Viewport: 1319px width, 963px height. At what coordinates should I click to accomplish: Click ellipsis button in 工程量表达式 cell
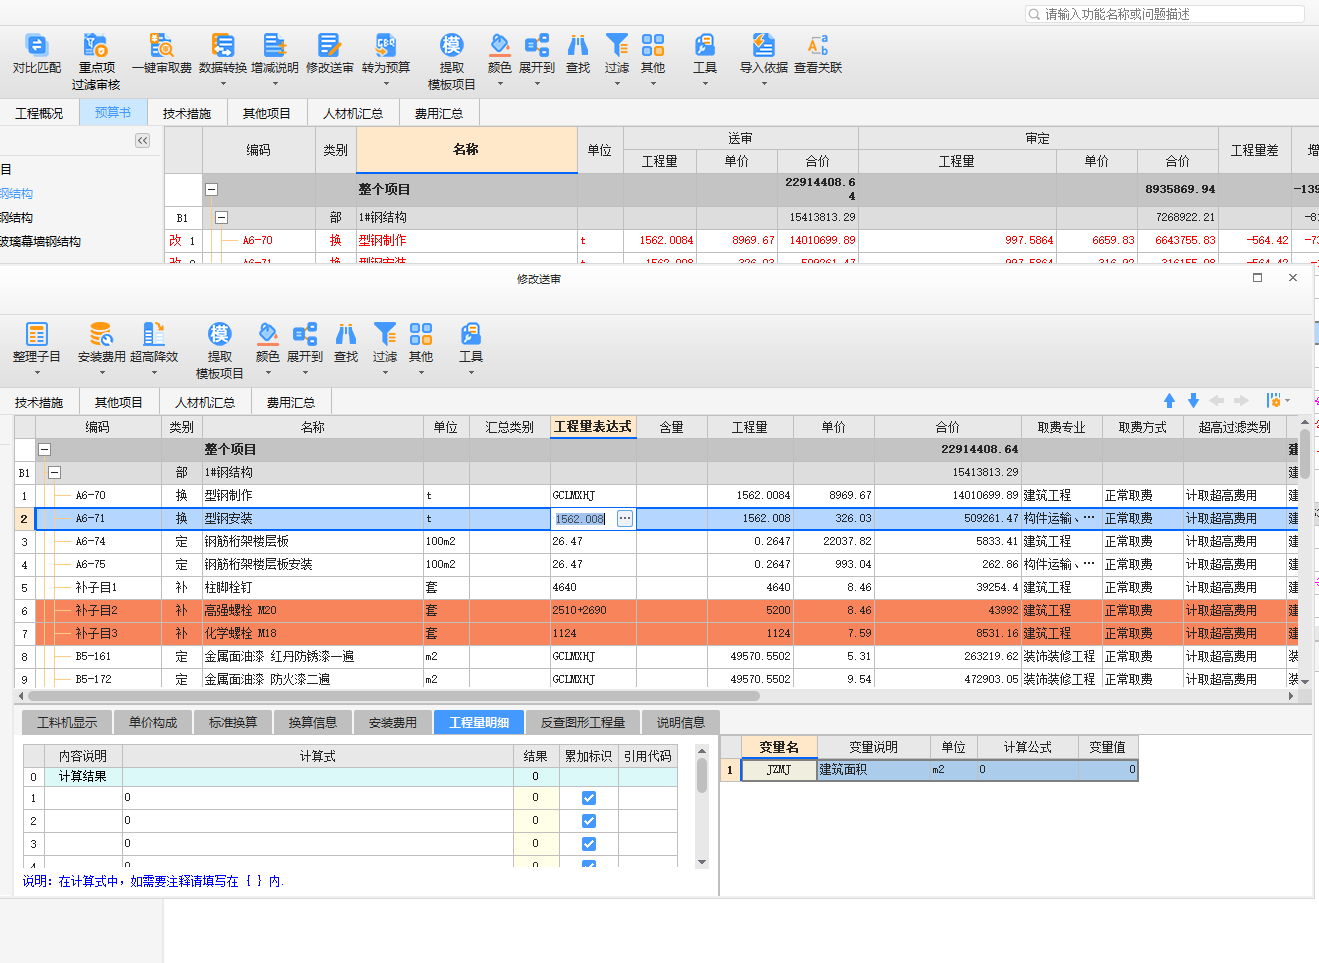[x=625, y=519]
